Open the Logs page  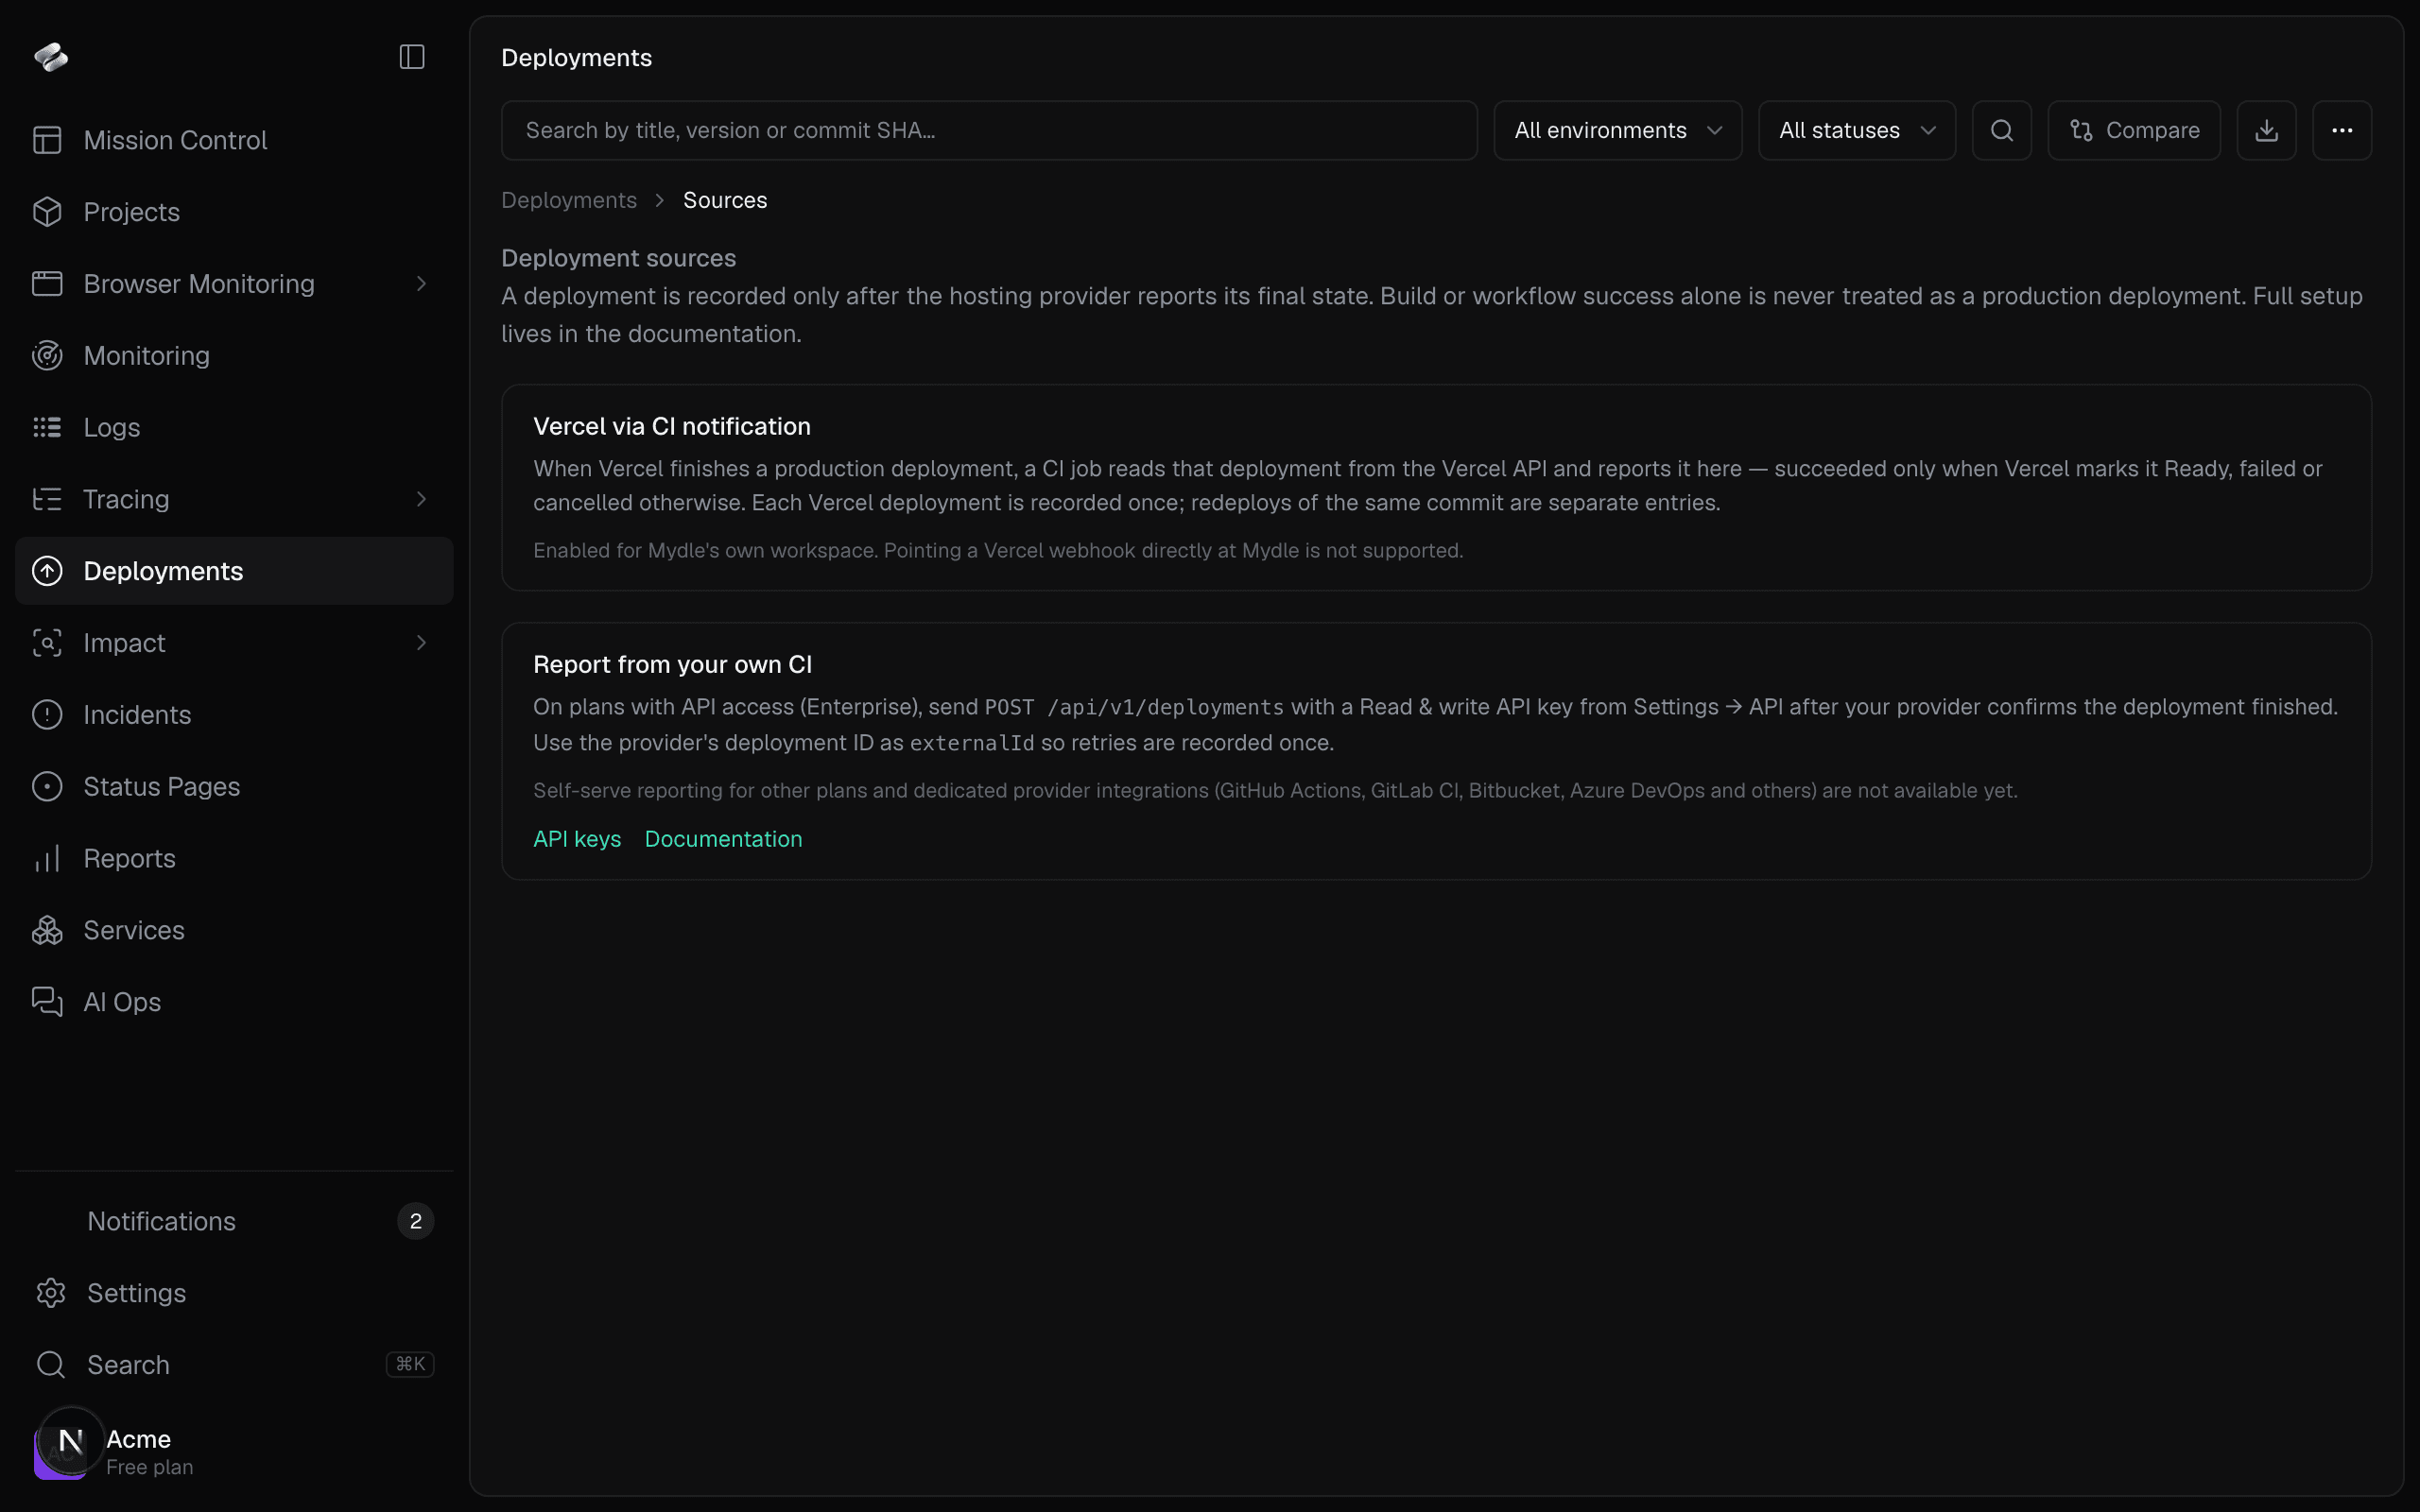tap(234, 427)
